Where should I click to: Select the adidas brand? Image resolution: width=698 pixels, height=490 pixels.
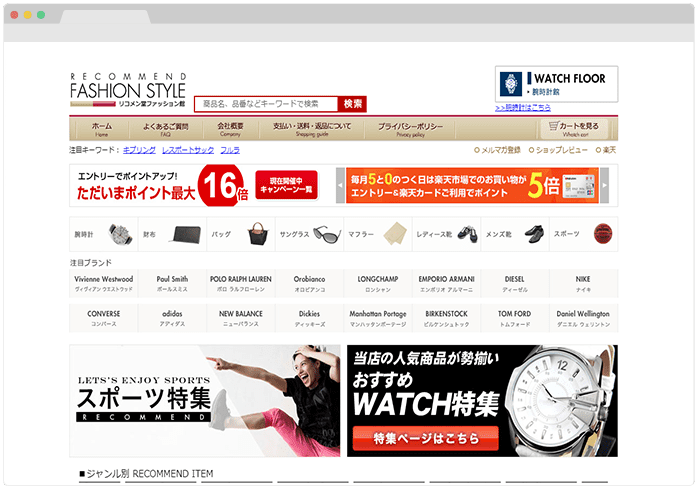pyautogui.click(x=172, y=318)
